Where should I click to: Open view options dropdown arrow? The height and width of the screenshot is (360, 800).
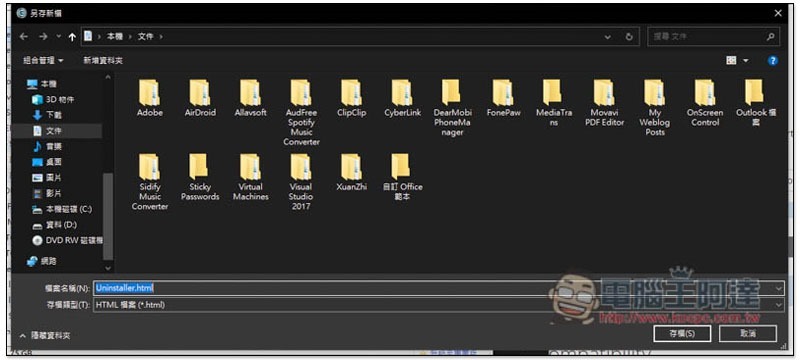(x=745, y=61)
